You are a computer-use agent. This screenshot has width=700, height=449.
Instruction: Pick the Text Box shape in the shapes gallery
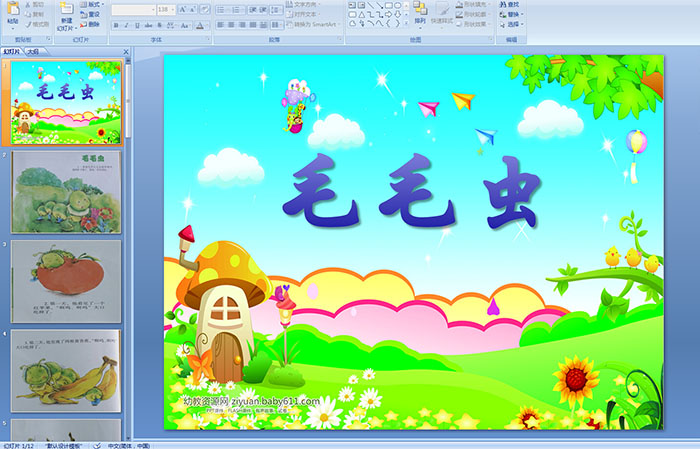point(352,5)
